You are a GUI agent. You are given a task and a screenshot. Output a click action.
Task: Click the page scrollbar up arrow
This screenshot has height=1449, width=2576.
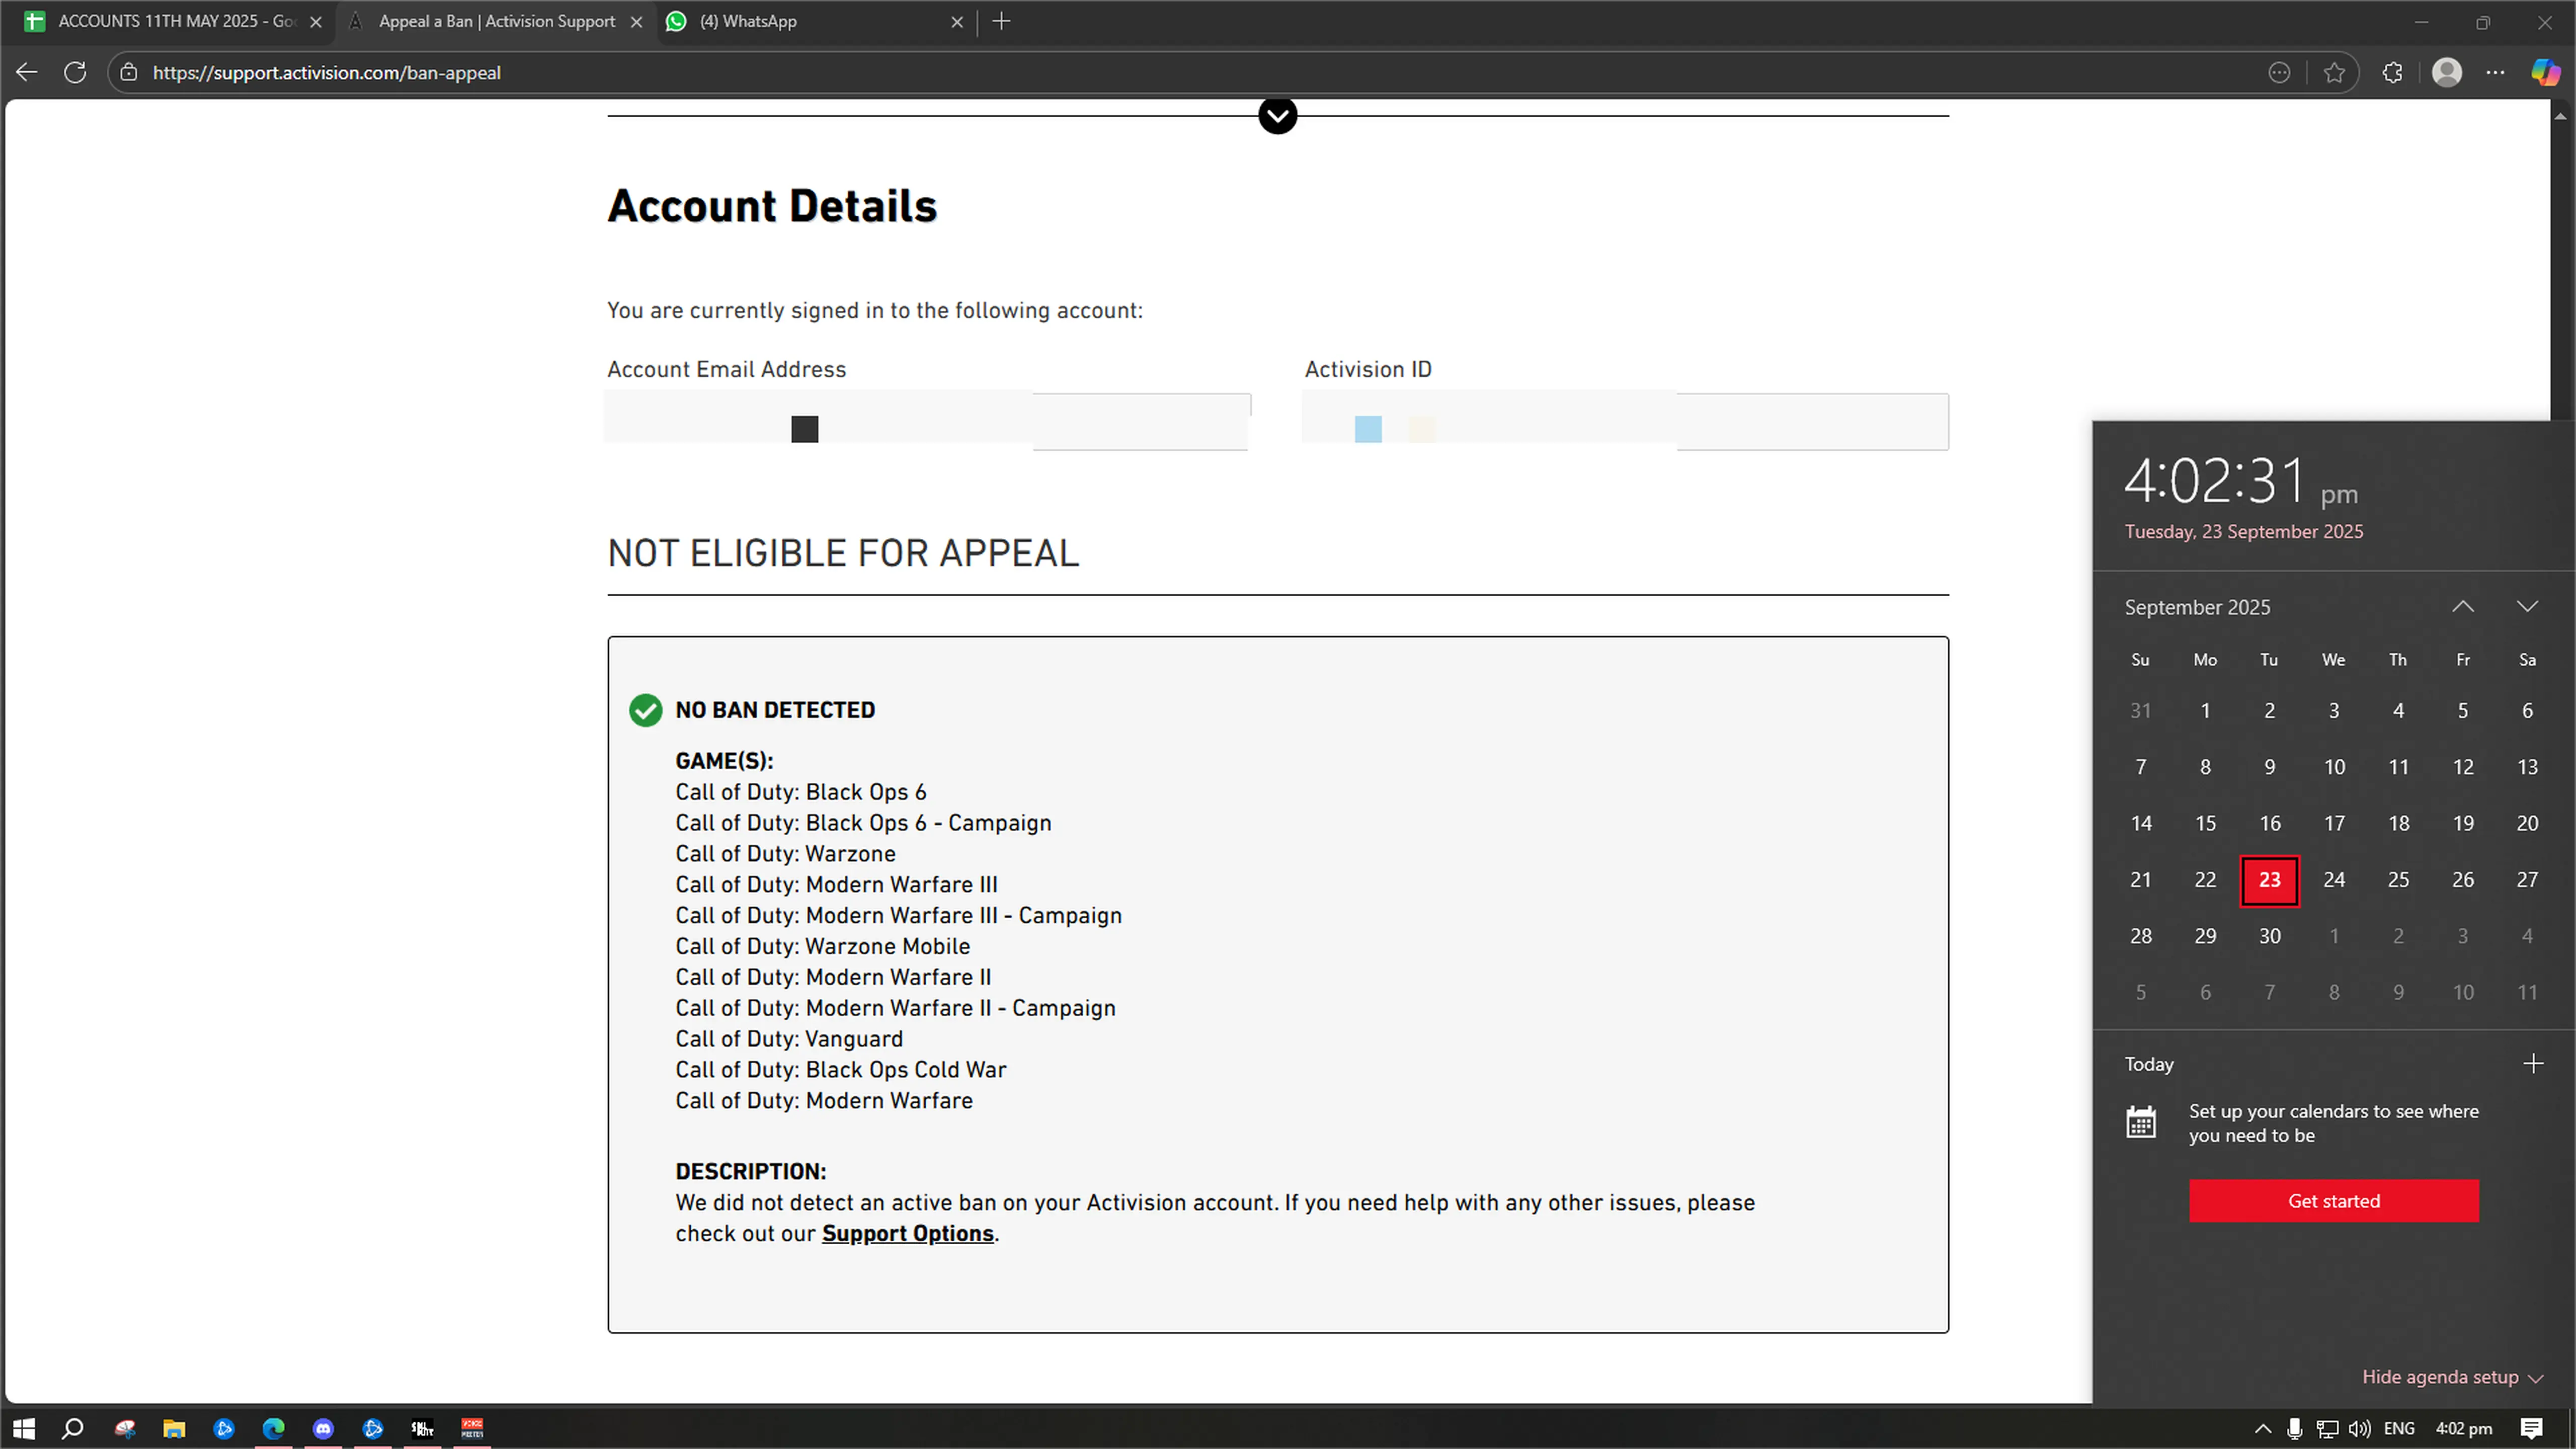coord(2561,116)
